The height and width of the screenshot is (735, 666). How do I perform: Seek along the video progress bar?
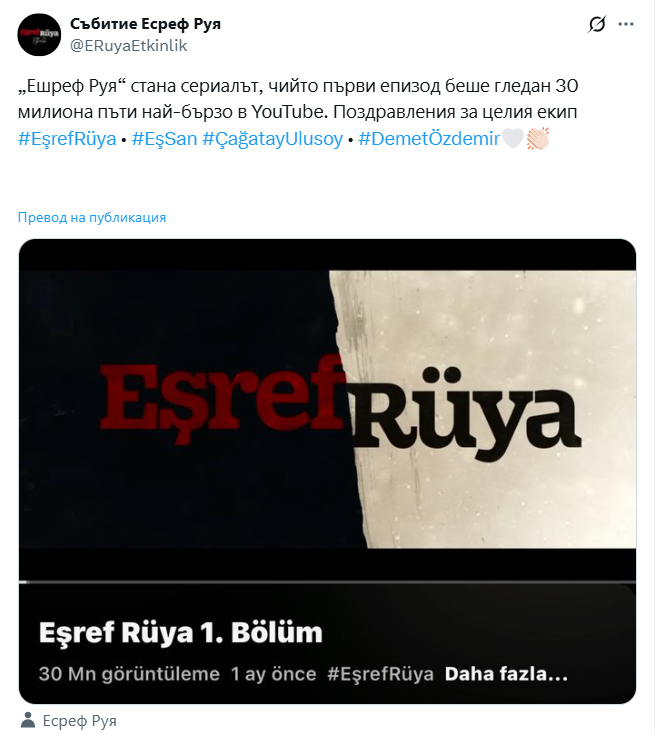pyautogui.click(x=327, y=582)
